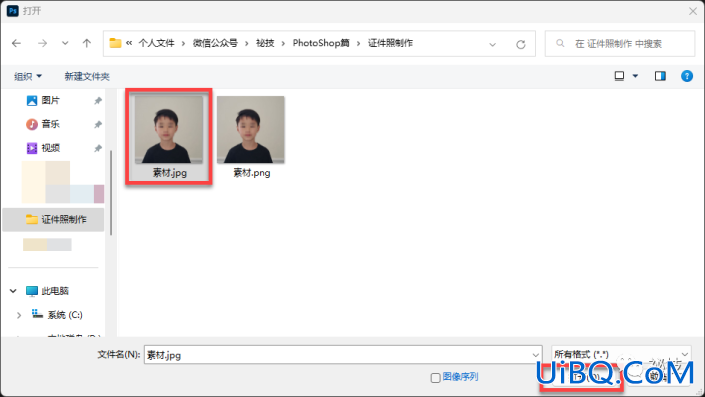705x397 pixels.
Task: Refresh the folder view
Action: coord(521,44)
